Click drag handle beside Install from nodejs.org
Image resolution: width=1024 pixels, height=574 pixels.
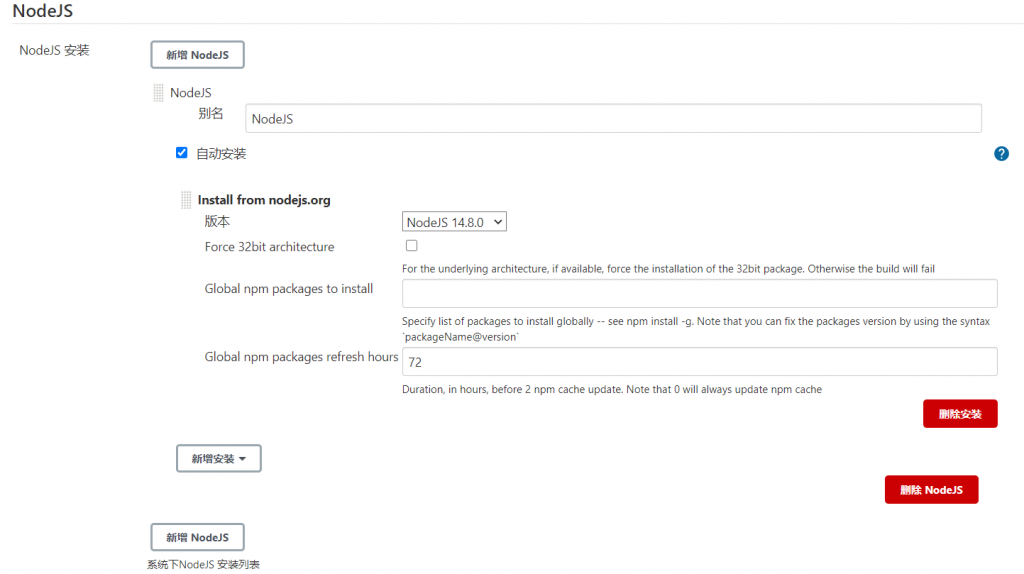pyautogui.click(x=186, y=200)
